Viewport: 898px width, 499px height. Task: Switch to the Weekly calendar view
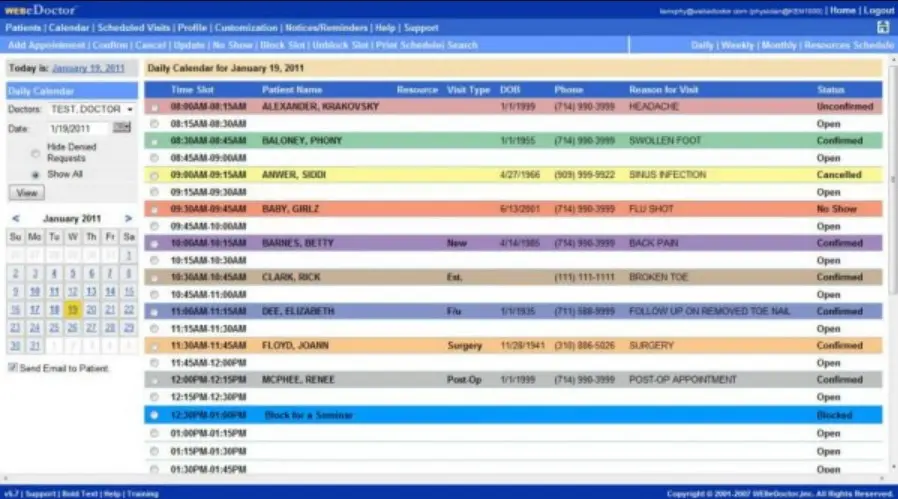[738, 45]
